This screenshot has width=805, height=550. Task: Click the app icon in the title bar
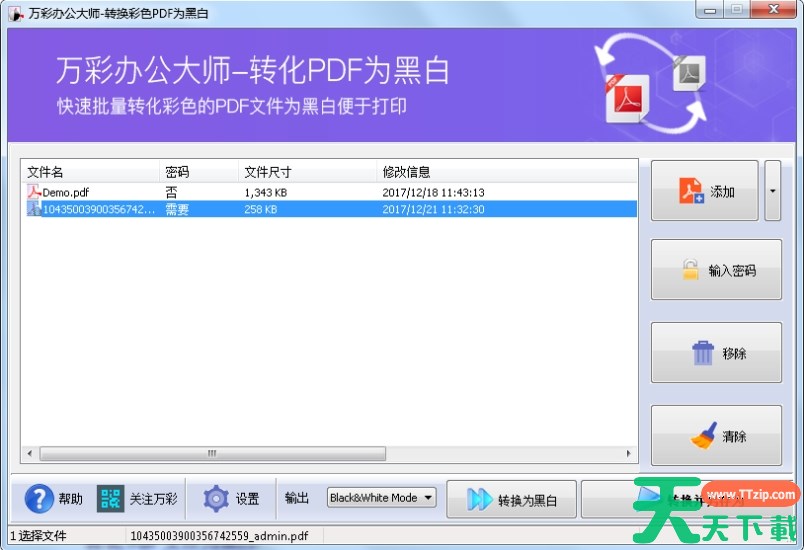point(16,13)
